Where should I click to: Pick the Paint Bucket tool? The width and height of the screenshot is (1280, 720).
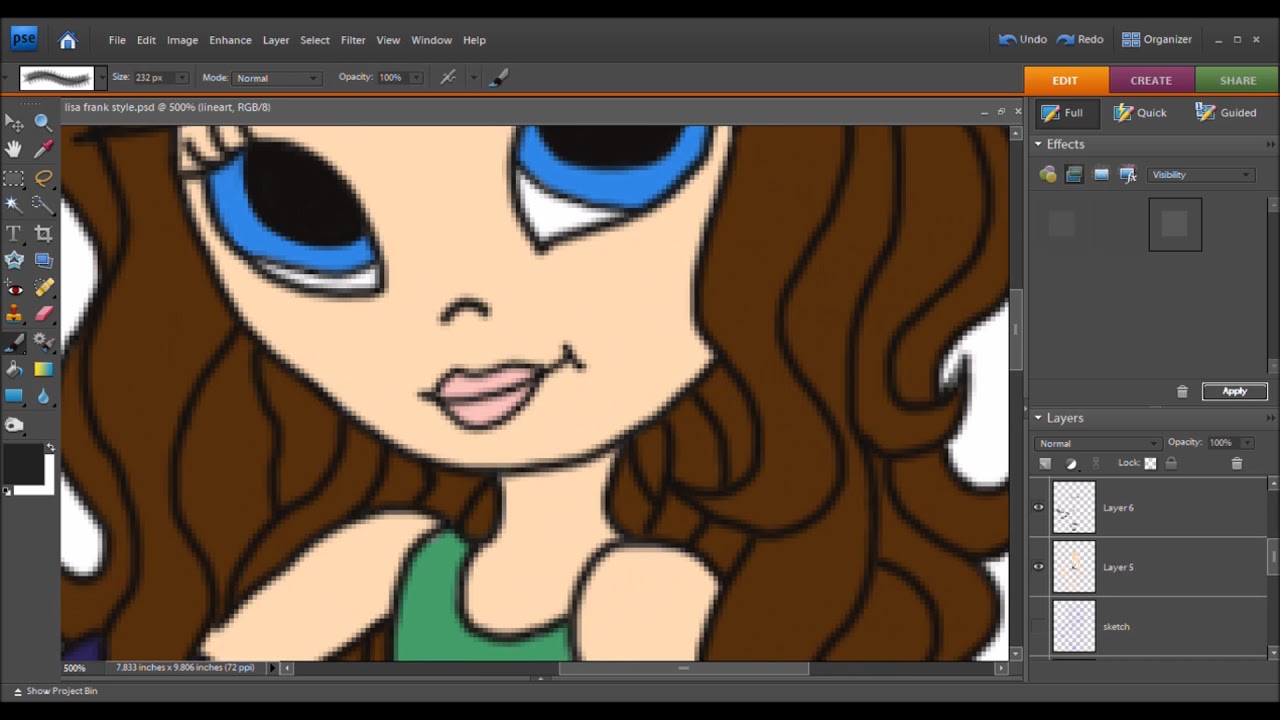click(x=14, y=369)
